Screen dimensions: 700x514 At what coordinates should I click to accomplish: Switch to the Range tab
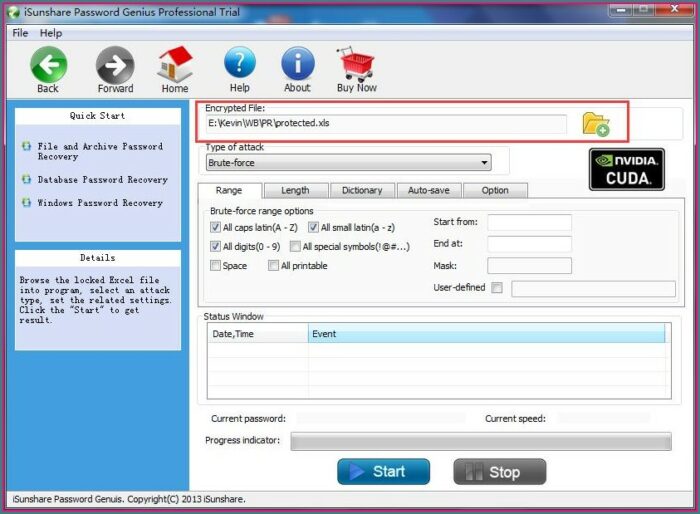[229, 190]
